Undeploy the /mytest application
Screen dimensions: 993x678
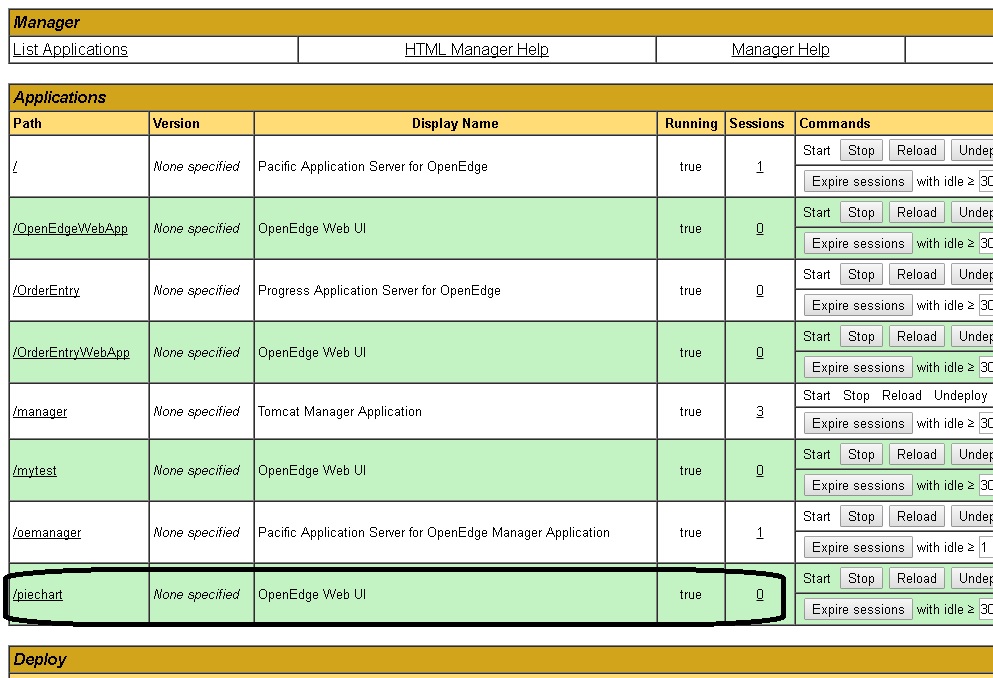coord(972,455)
